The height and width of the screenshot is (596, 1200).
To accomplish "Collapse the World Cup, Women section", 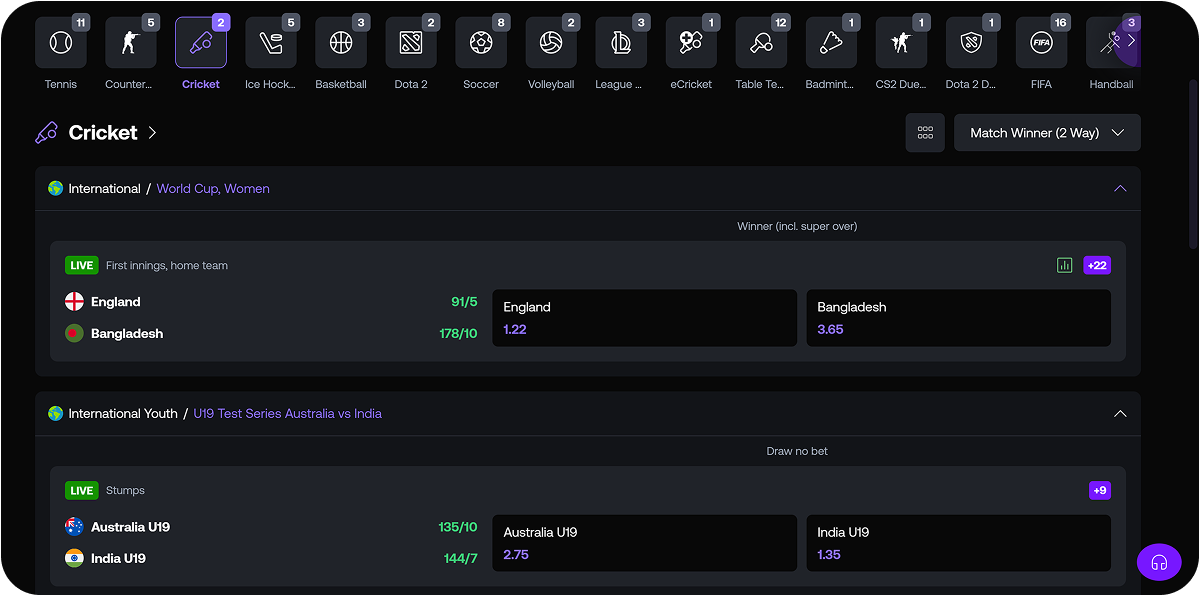I will 1120,189.
